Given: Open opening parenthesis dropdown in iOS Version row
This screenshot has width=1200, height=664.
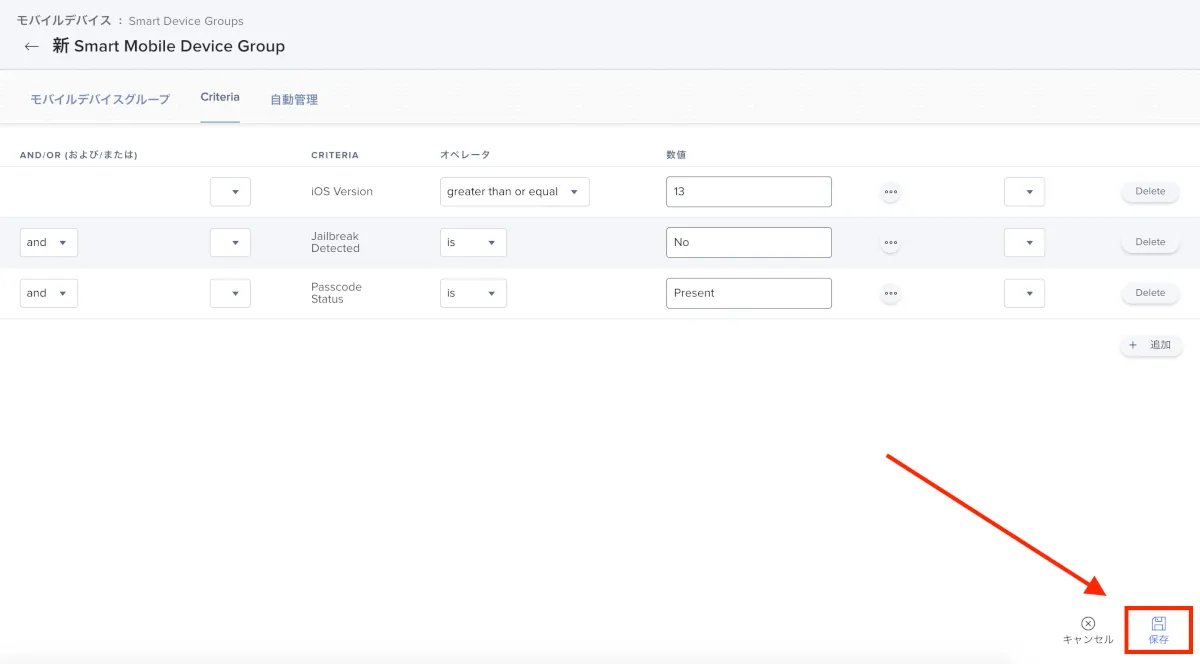Looking at the screenshot, I should [x=230, y=192].
